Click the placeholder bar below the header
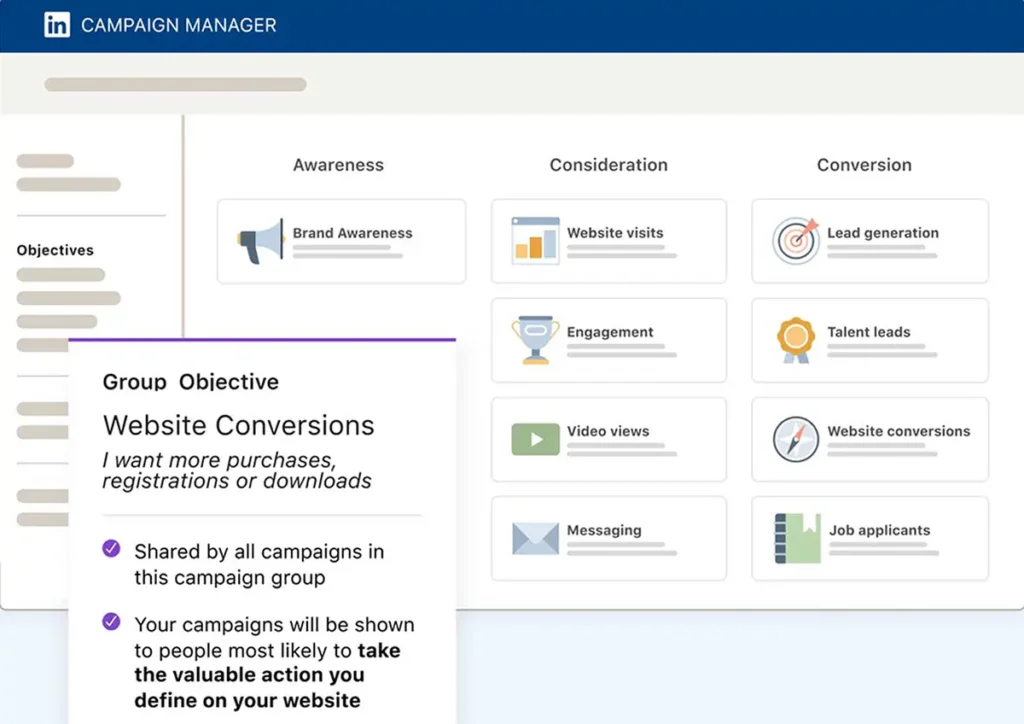 175,85
